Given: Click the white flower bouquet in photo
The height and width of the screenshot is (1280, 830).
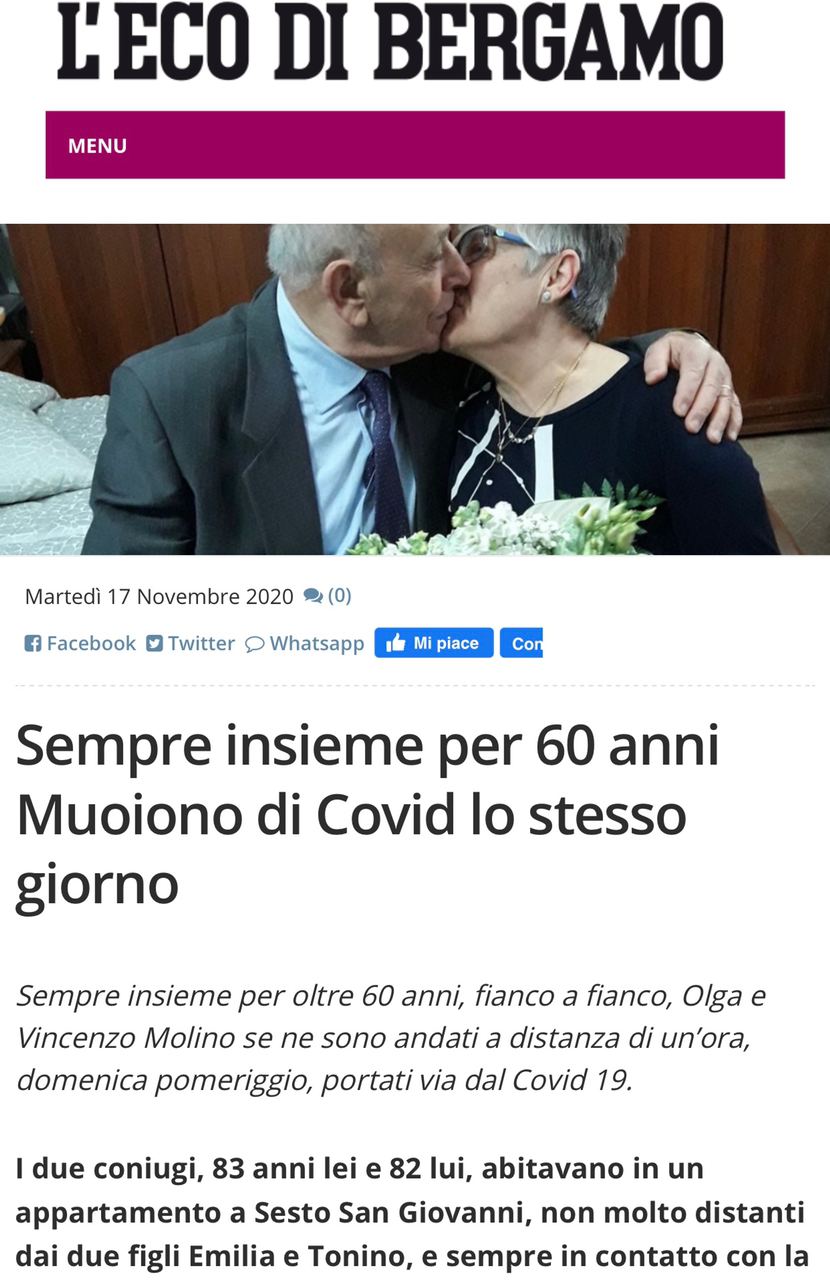Looking at the screenshot, I should tap(505, 525).
